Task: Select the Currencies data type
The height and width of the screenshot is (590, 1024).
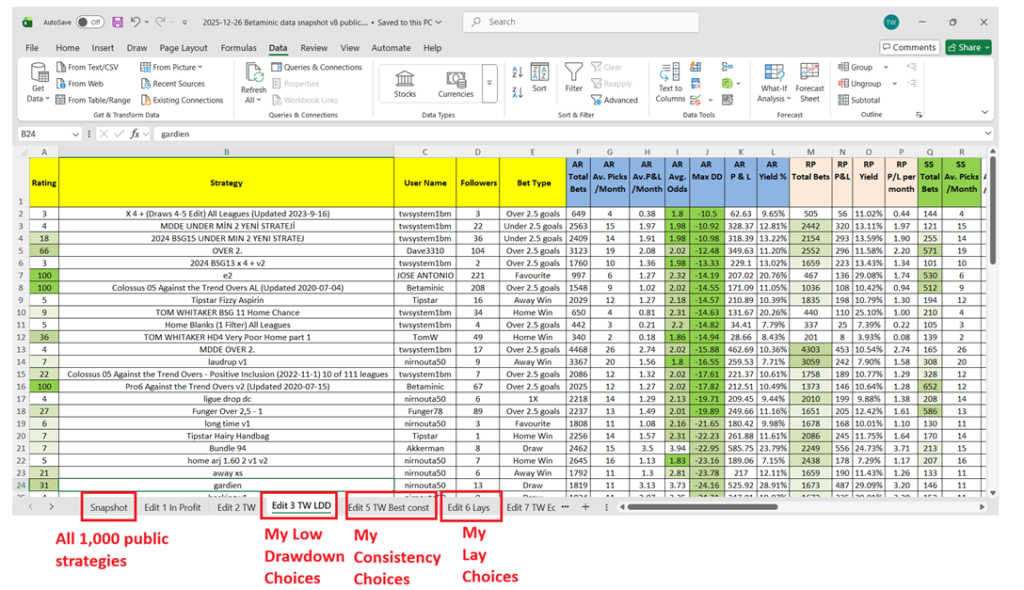Action: (456, 78)
